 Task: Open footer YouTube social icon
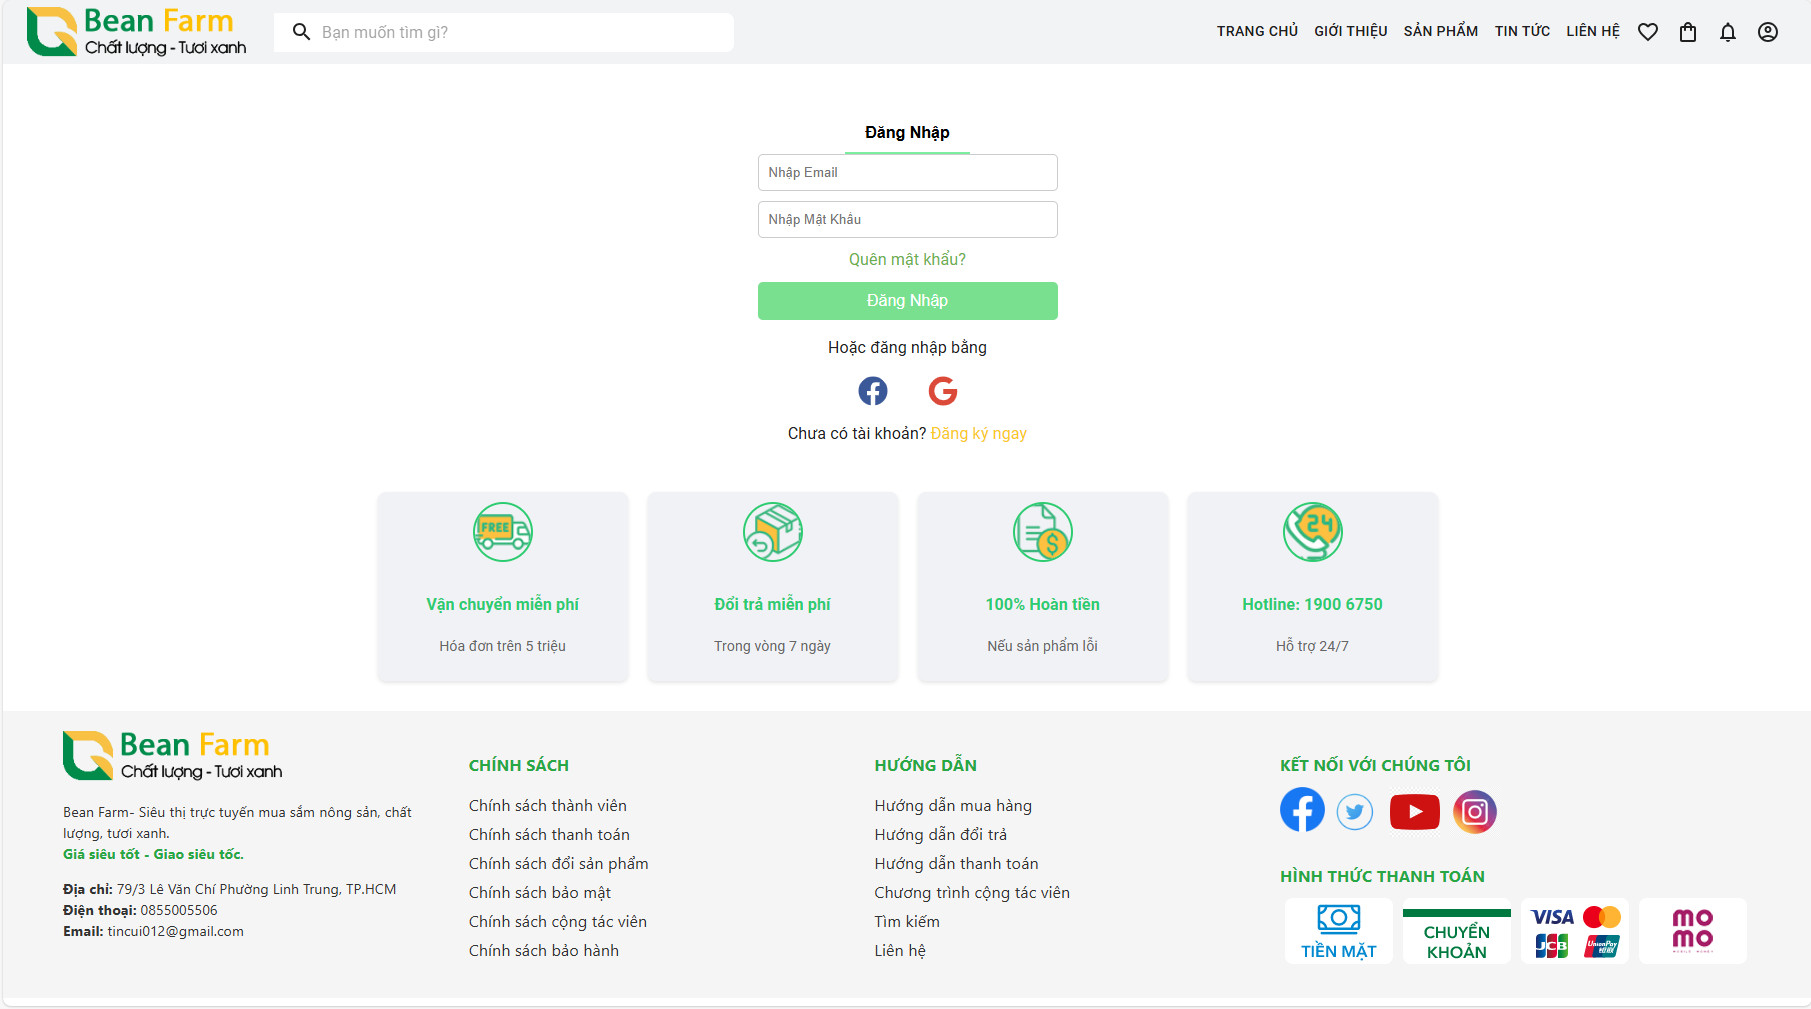click(x=1414, y=812)
